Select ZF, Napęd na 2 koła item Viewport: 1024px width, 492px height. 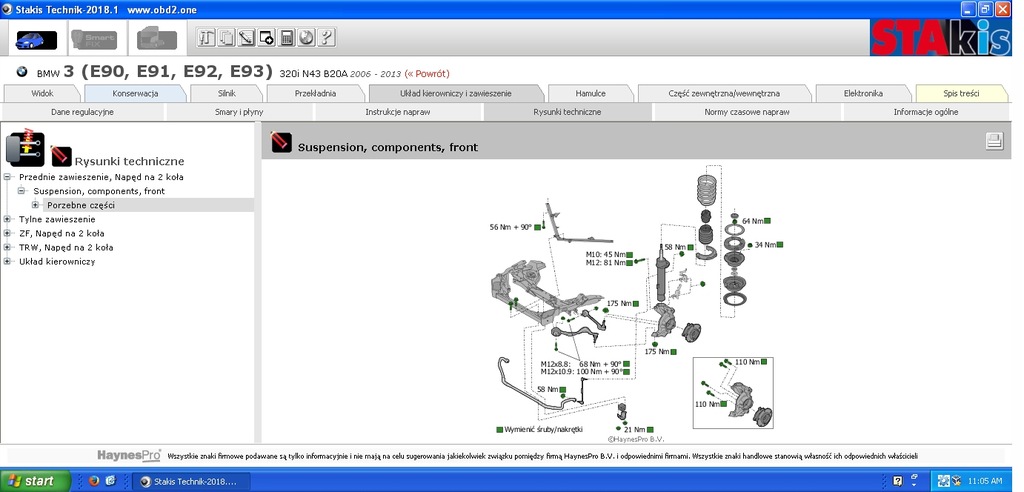coord(62,233)
